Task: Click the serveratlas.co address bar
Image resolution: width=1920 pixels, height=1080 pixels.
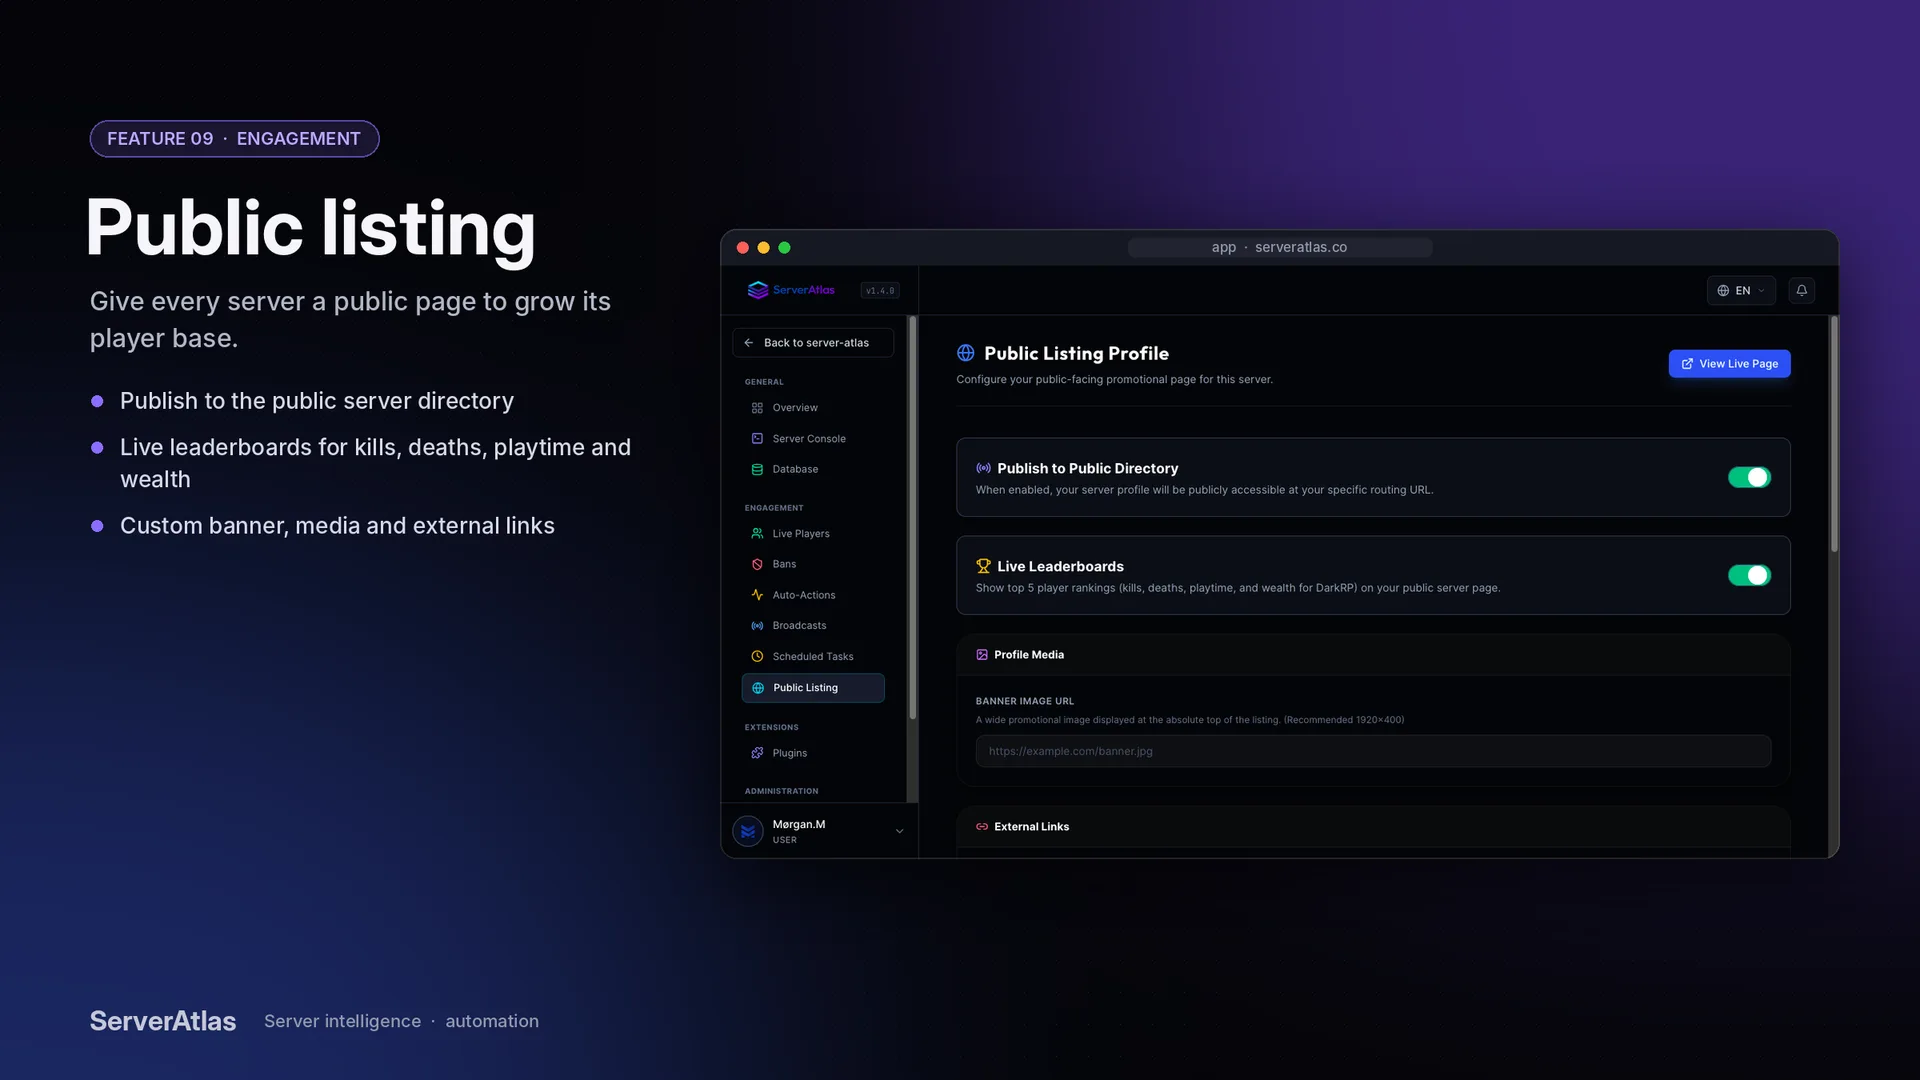Action: (1279, 247)
